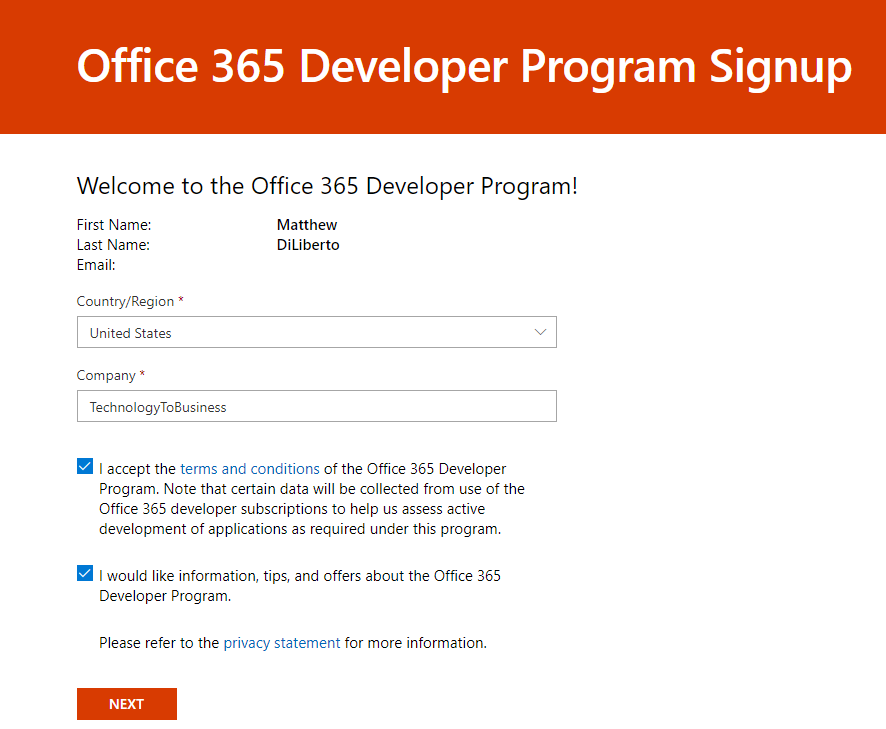Click the Company field containing TechnologyToBusiness
Image resolution: width=886 pixels, height=729 pixels.
pos(316,406)
